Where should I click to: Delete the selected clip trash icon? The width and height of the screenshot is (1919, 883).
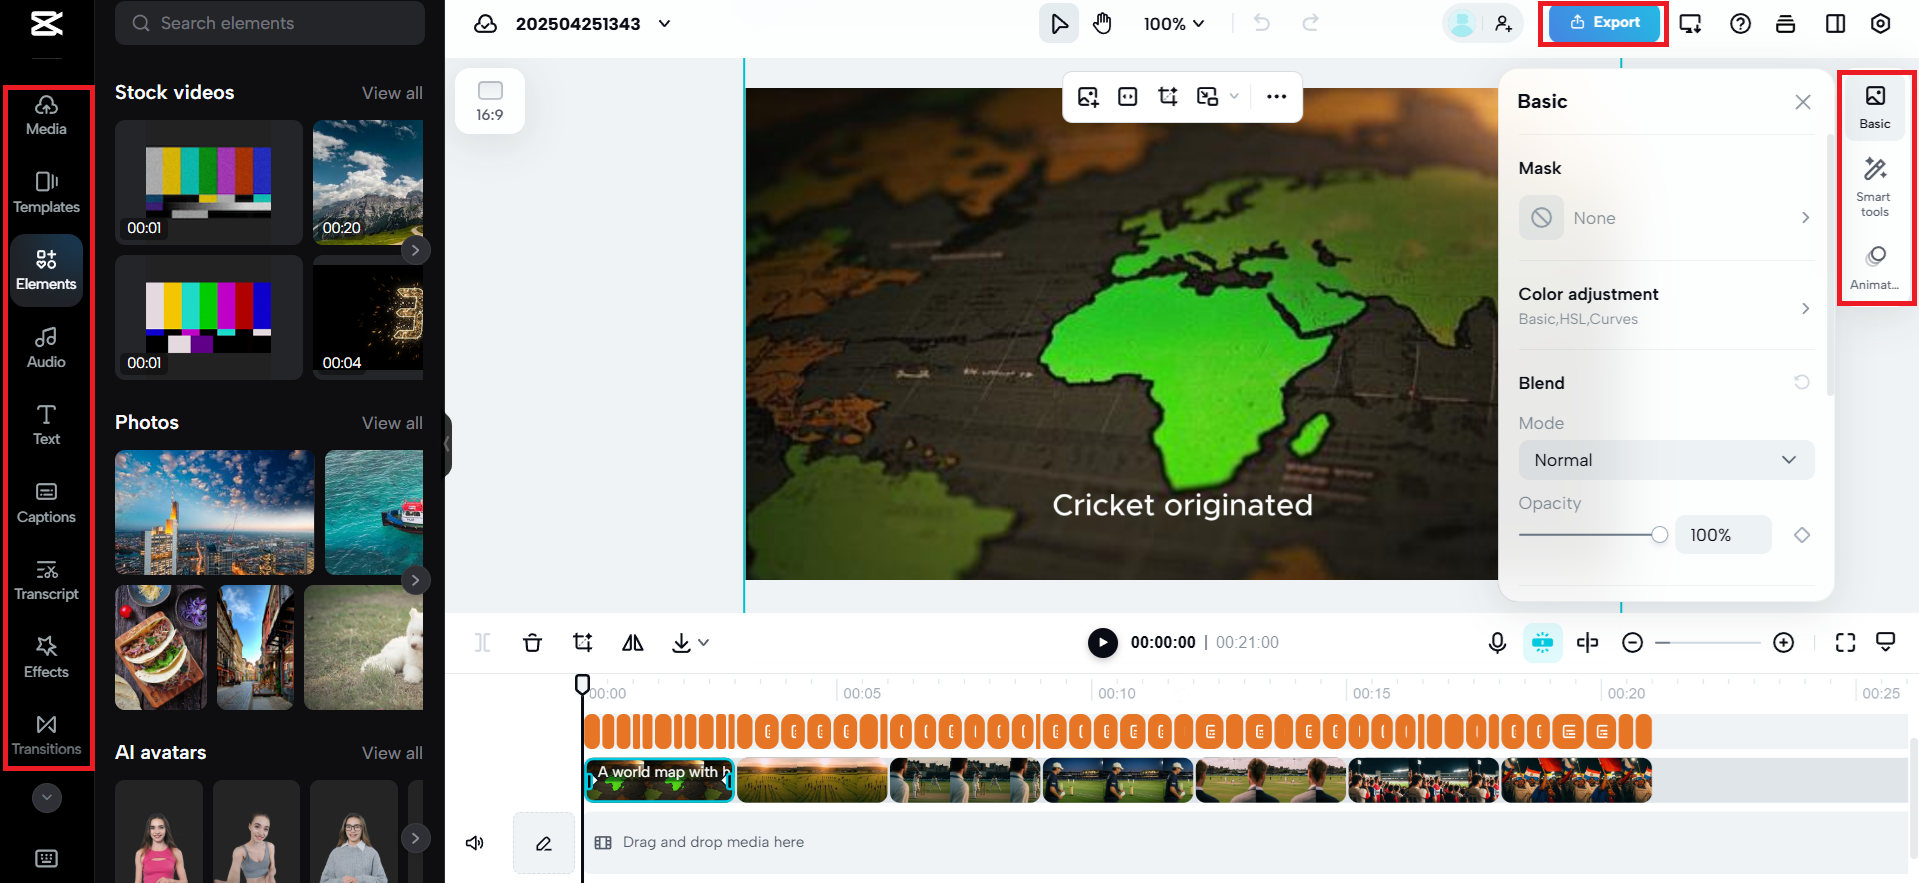[532, 642]
